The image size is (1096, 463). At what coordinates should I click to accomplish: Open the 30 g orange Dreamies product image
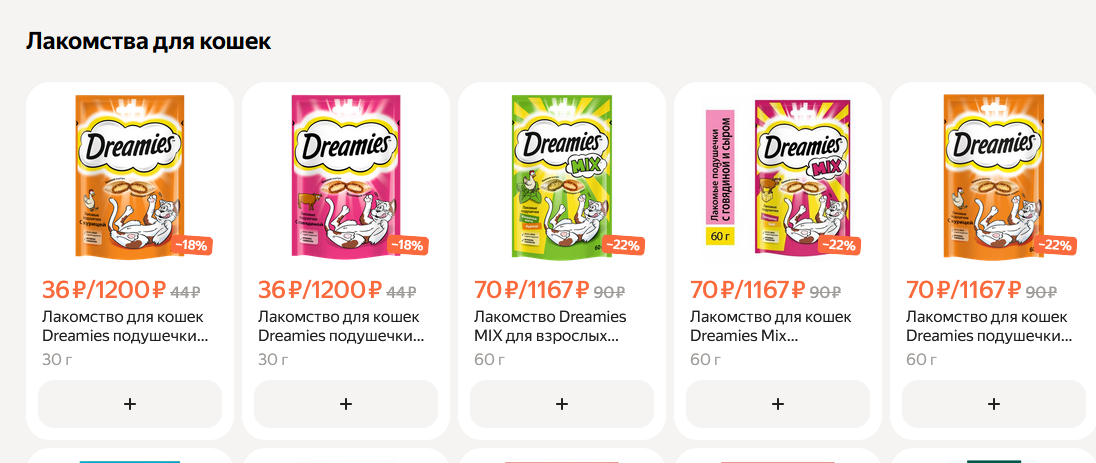coord(130,175)
